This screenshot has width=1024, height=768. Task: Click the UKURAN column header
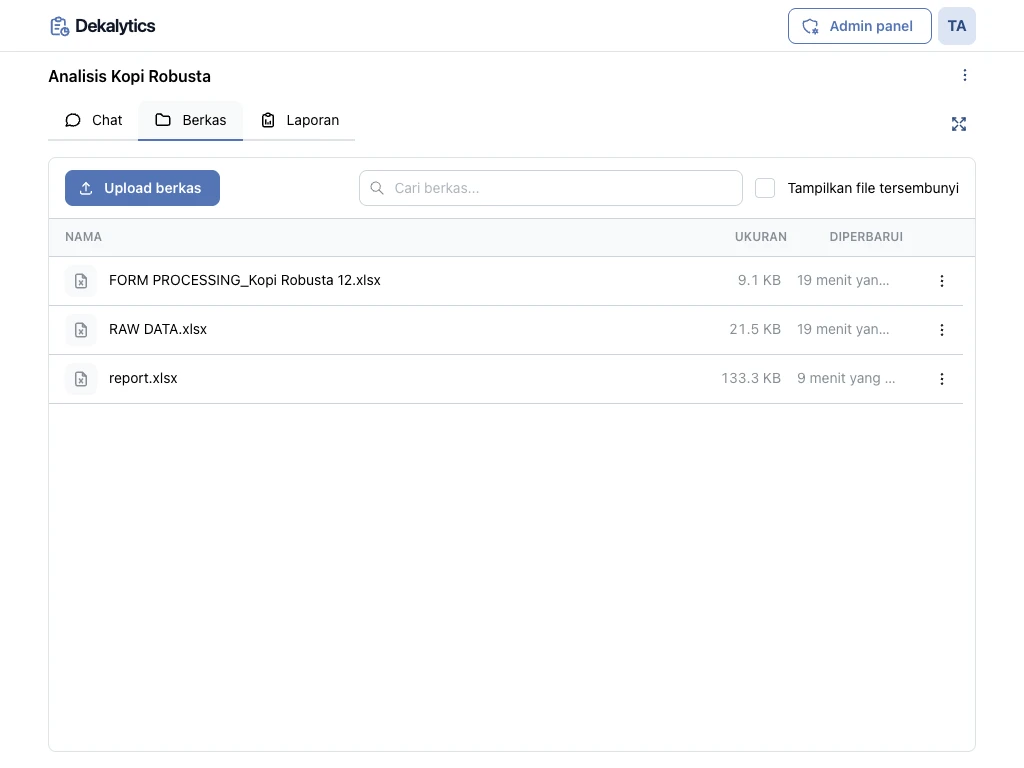click(x=761, y=237)
